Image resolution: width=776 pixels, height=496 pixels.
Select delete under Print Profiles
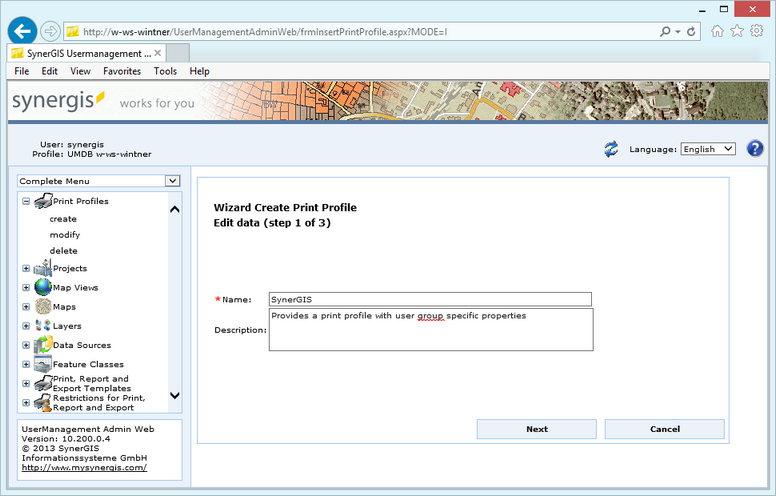(x=63, y=250)
